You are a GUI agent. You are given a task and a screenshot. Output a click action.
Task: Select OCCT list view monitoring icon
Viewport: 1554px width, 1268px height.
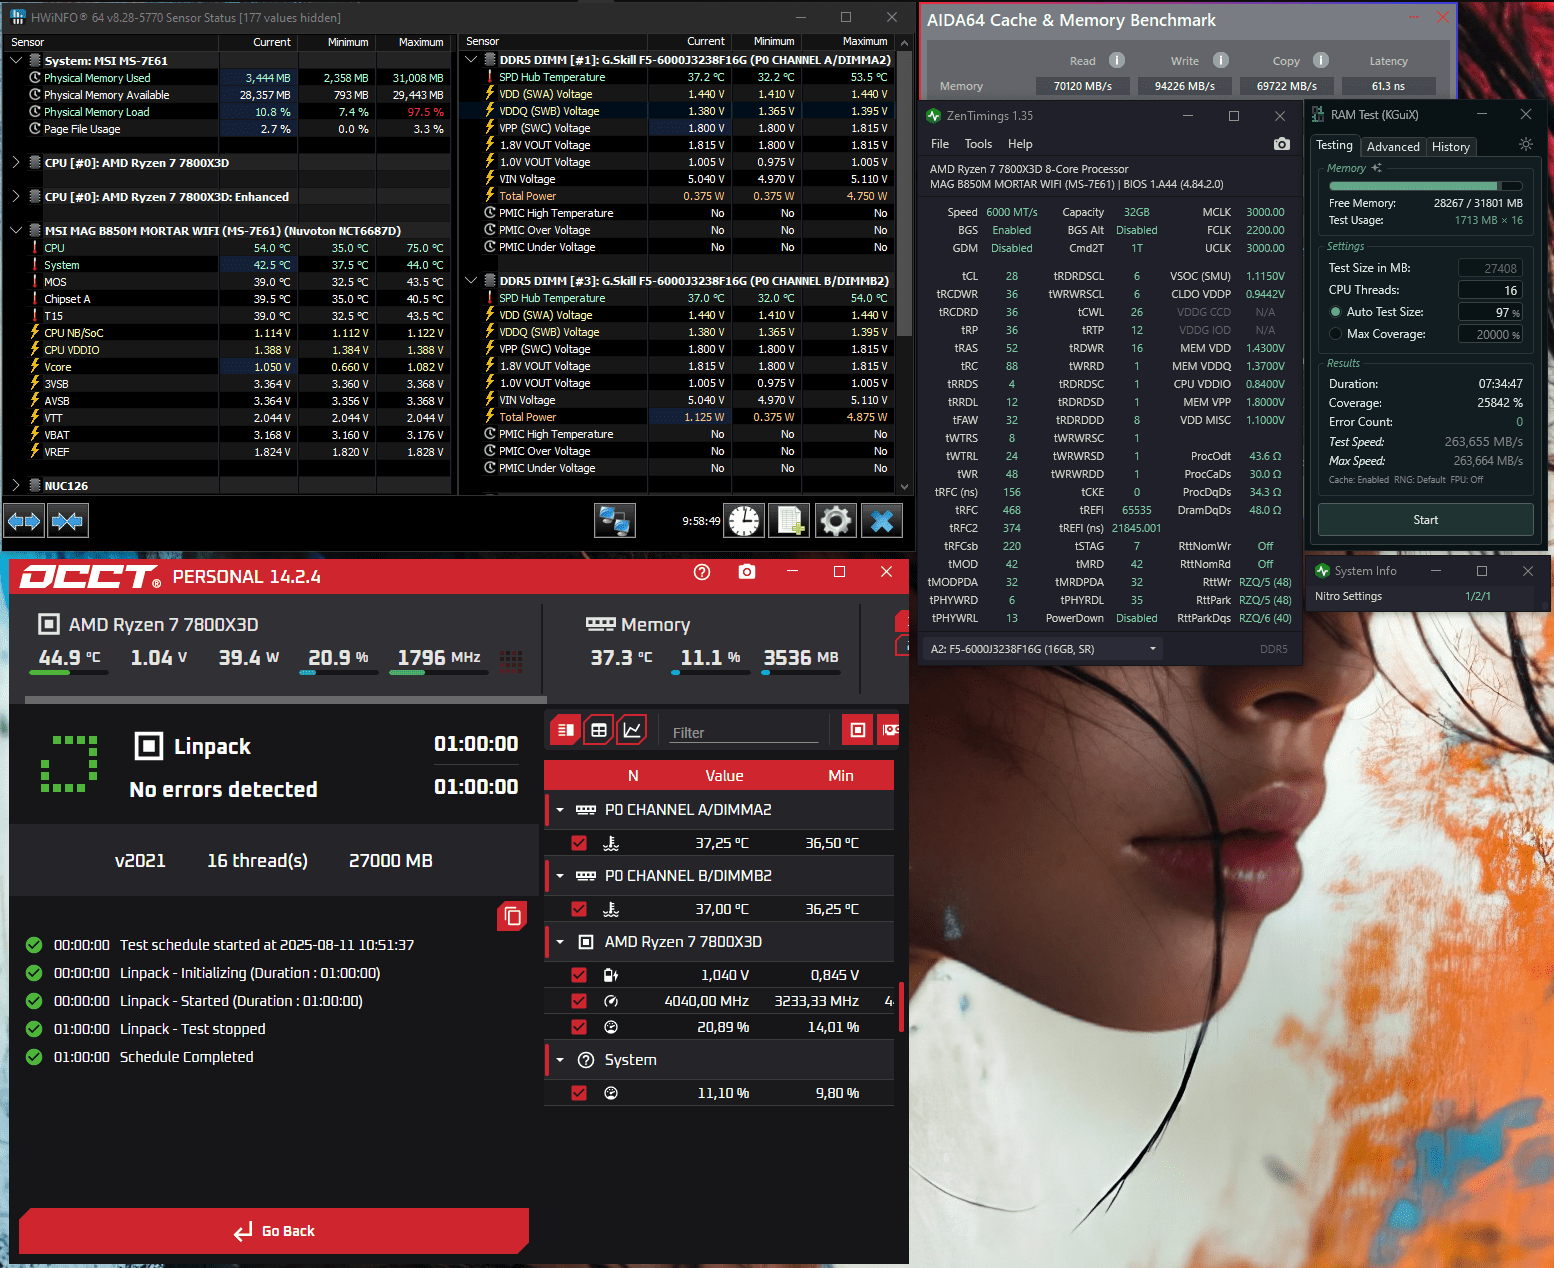[x=565, y=730]
